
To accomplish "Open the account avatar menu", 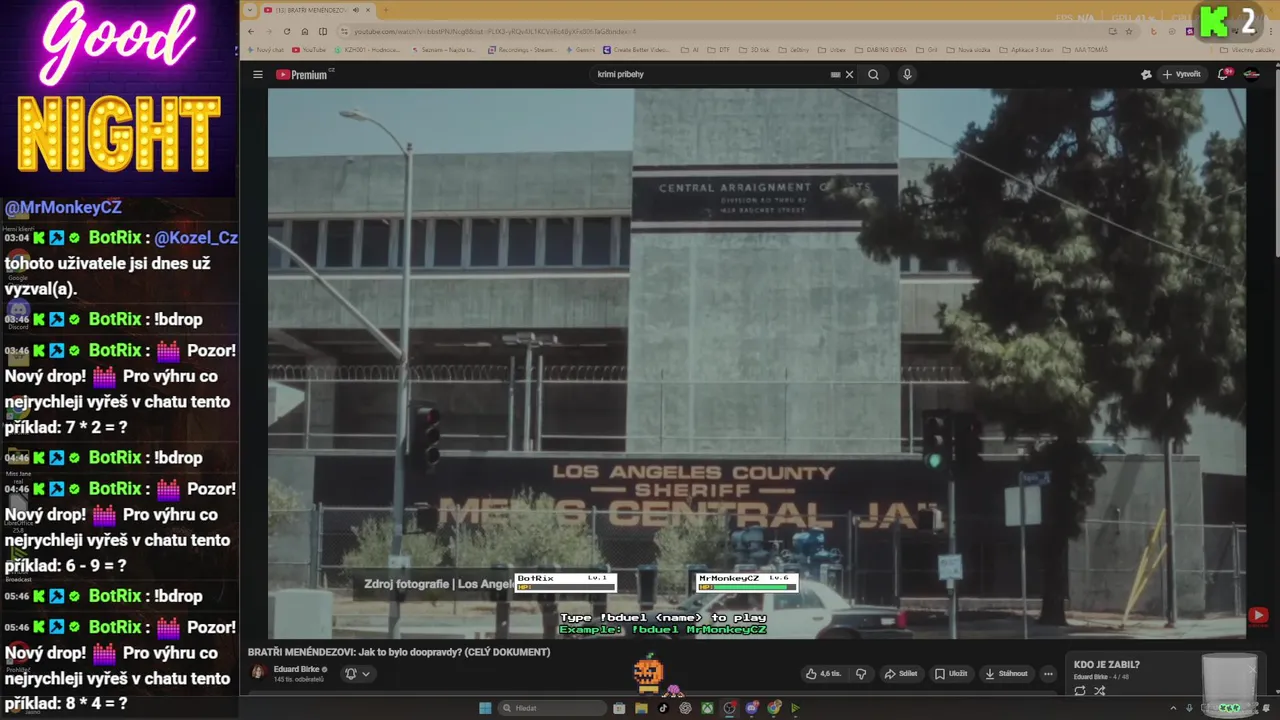I will pyautogui.click(x=1252, y=74).
